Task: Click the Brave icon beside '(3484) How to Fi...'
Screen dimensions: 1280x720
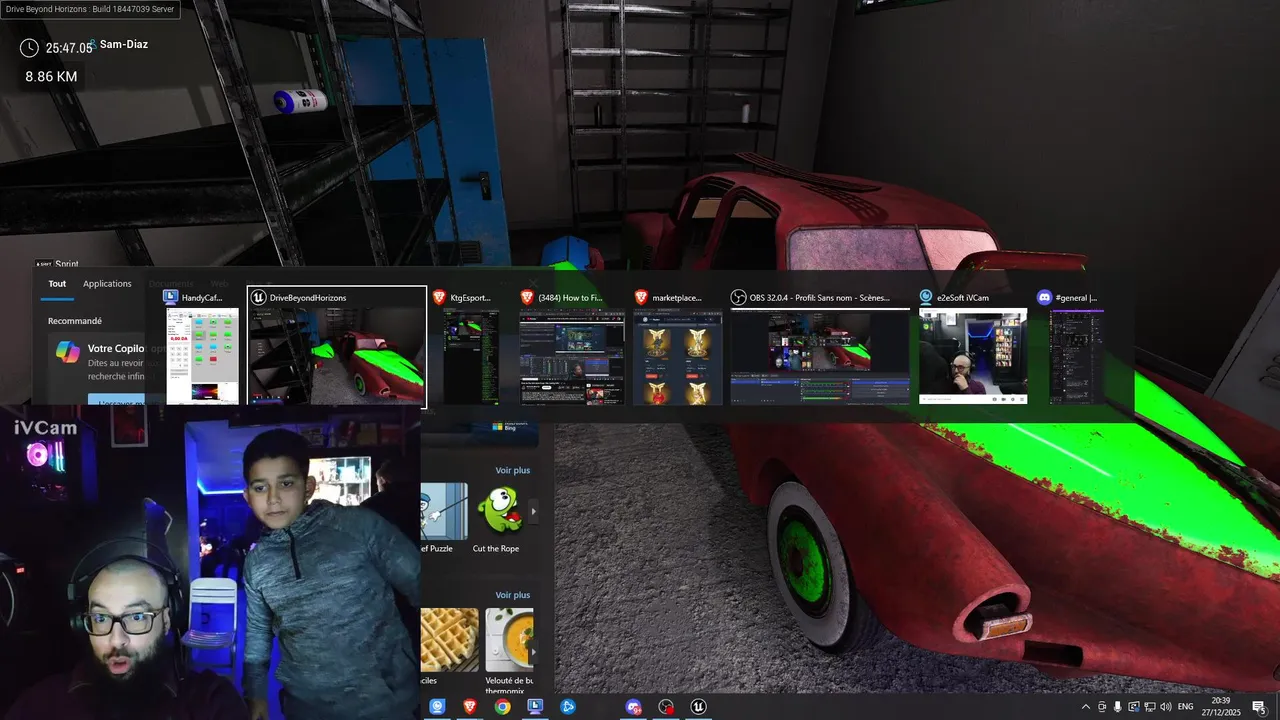Action: [x=527, y=297]
